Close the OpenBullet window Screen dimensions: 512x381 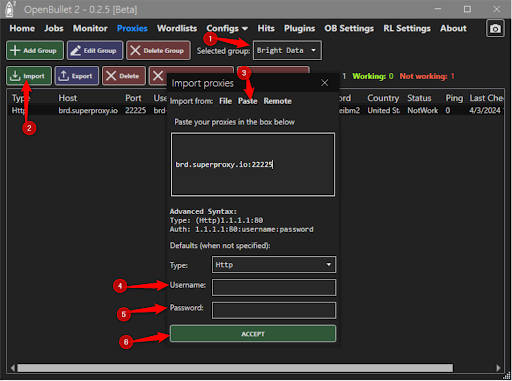(496, 9)
